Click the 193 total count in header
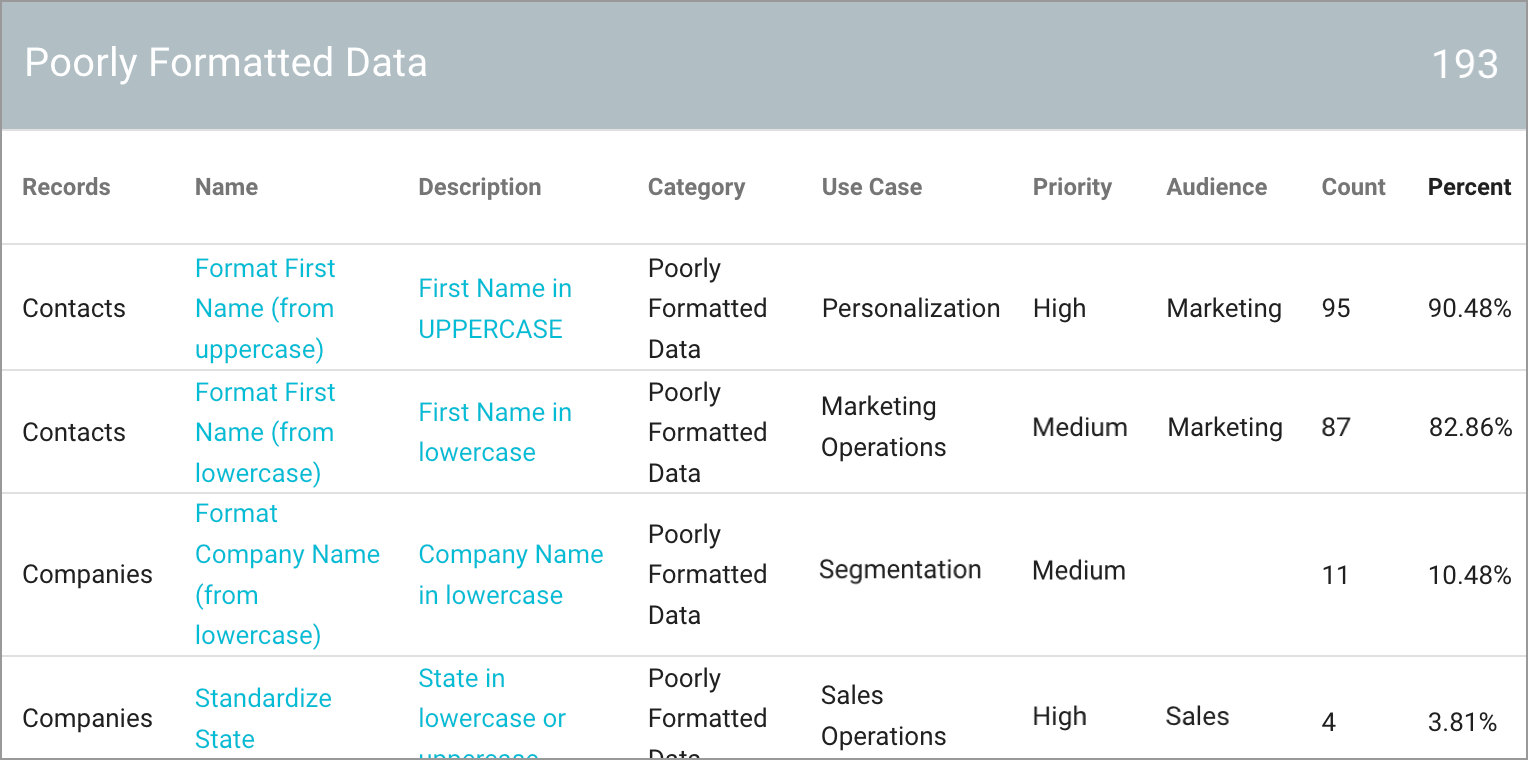Image resolution: width=1528 pixels, height=760 pixels. point(1465,64)
